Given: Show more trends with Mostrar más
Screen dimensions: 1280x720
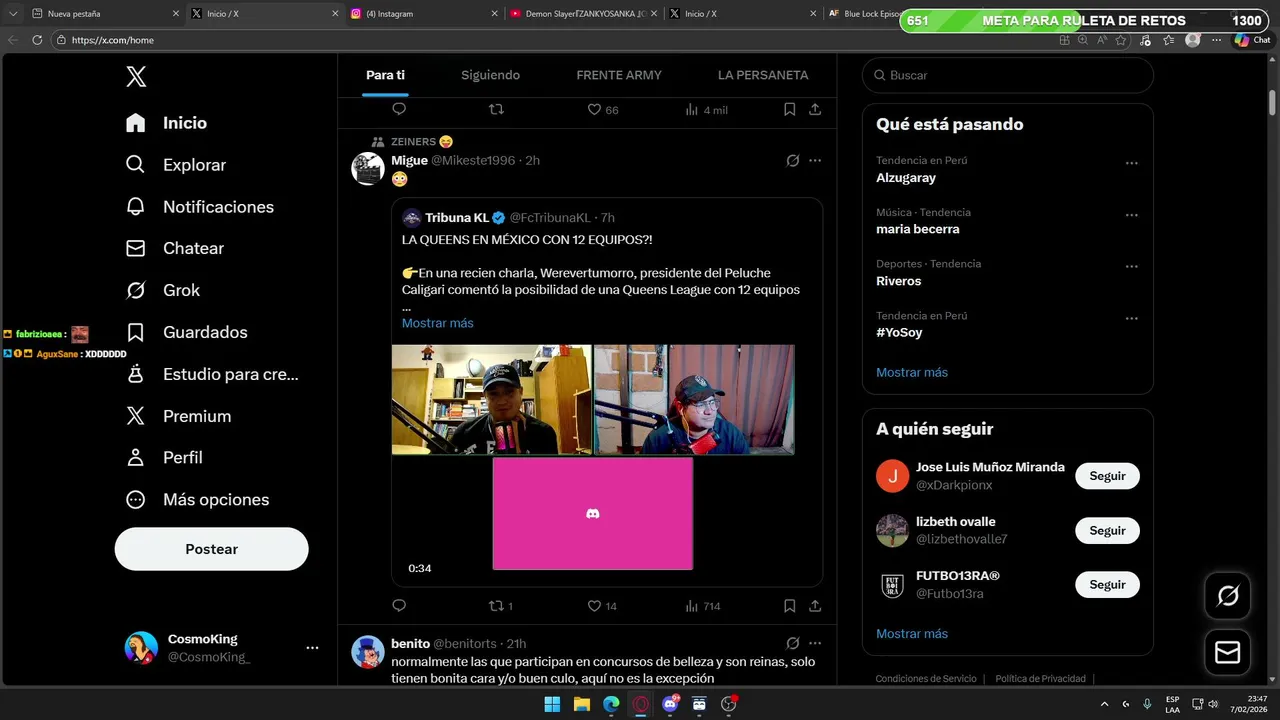Looking at the screenshot, I should point(912,372).
